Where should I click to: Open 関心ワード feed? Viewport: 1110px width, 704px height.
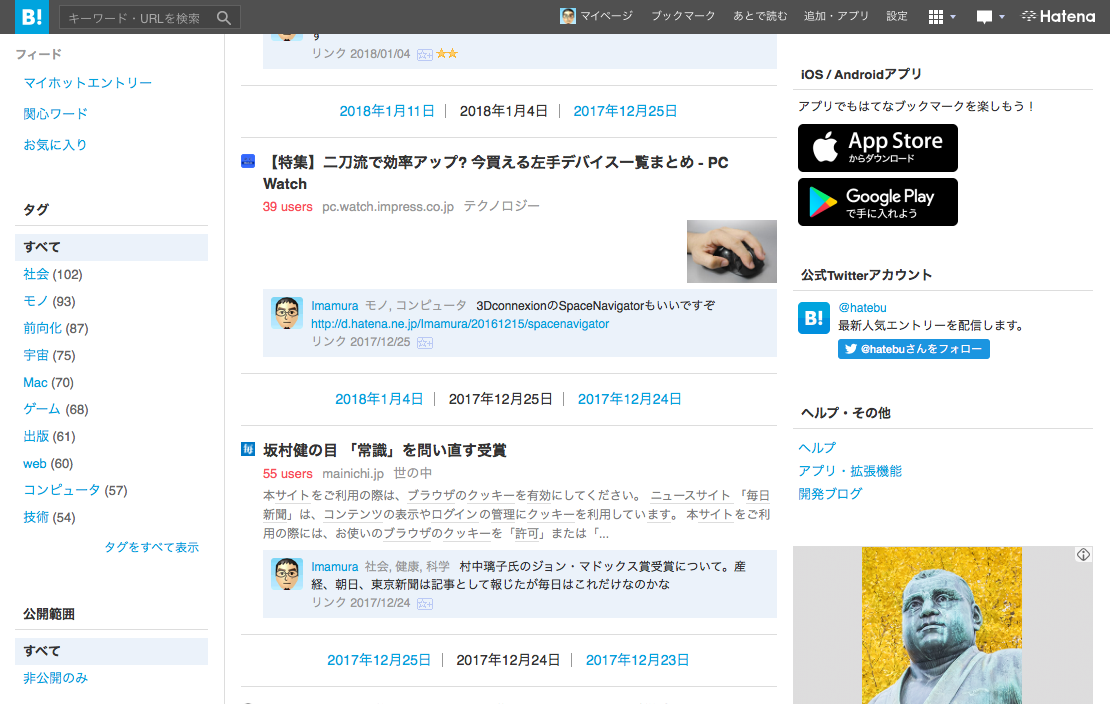pos(55,113)
